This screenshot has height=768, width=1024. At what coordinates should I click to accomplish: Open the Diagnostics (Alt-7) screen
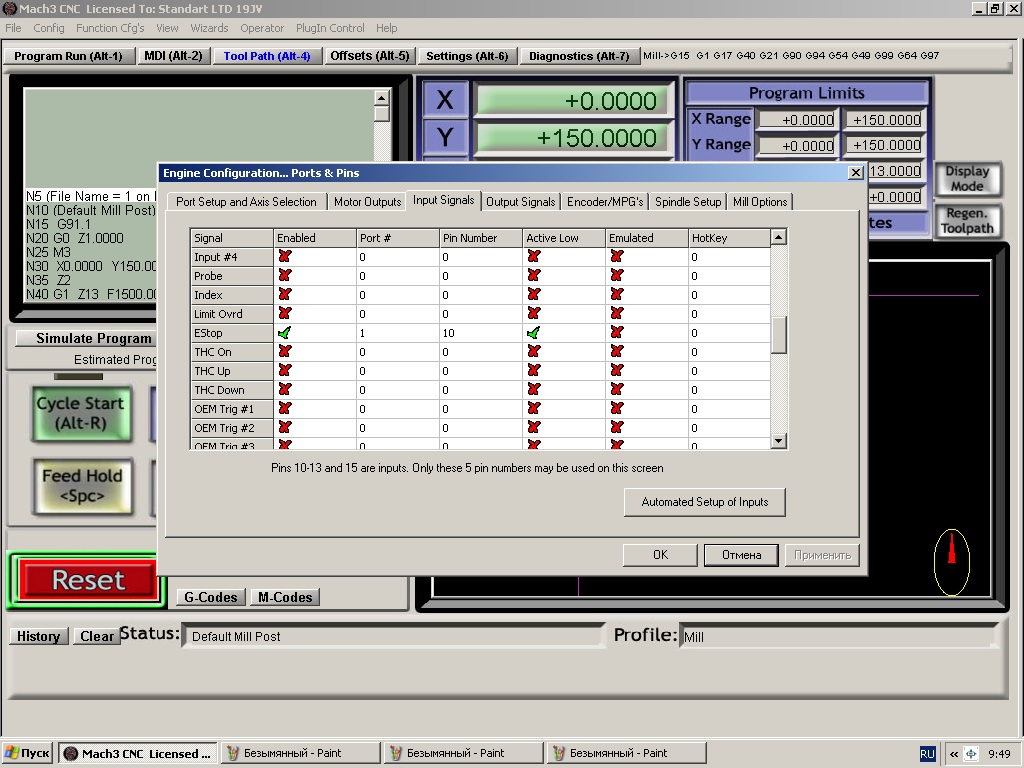tap(579, 56)
